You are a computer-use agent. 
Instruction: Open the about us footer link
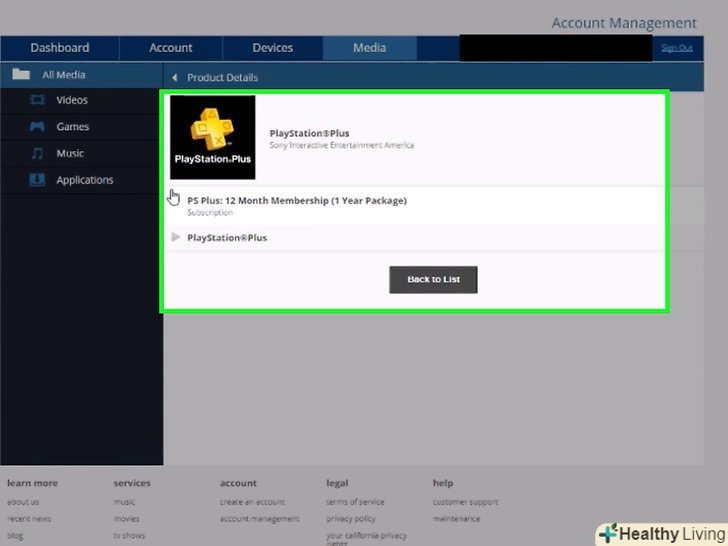pyautogui.click(x=23, y=502)
